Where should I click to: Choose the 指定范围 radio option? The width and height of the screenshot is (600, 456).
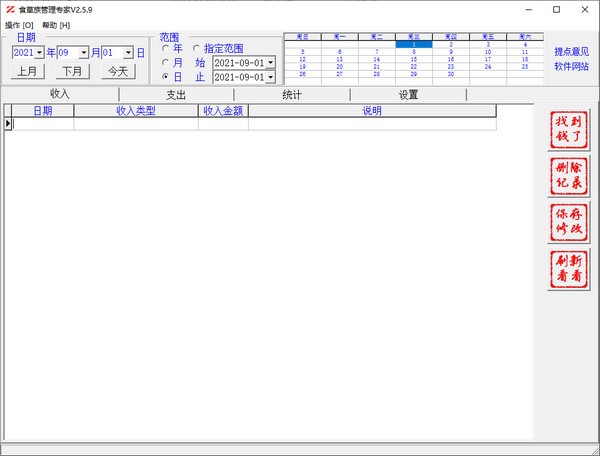(x=196, y=48)
